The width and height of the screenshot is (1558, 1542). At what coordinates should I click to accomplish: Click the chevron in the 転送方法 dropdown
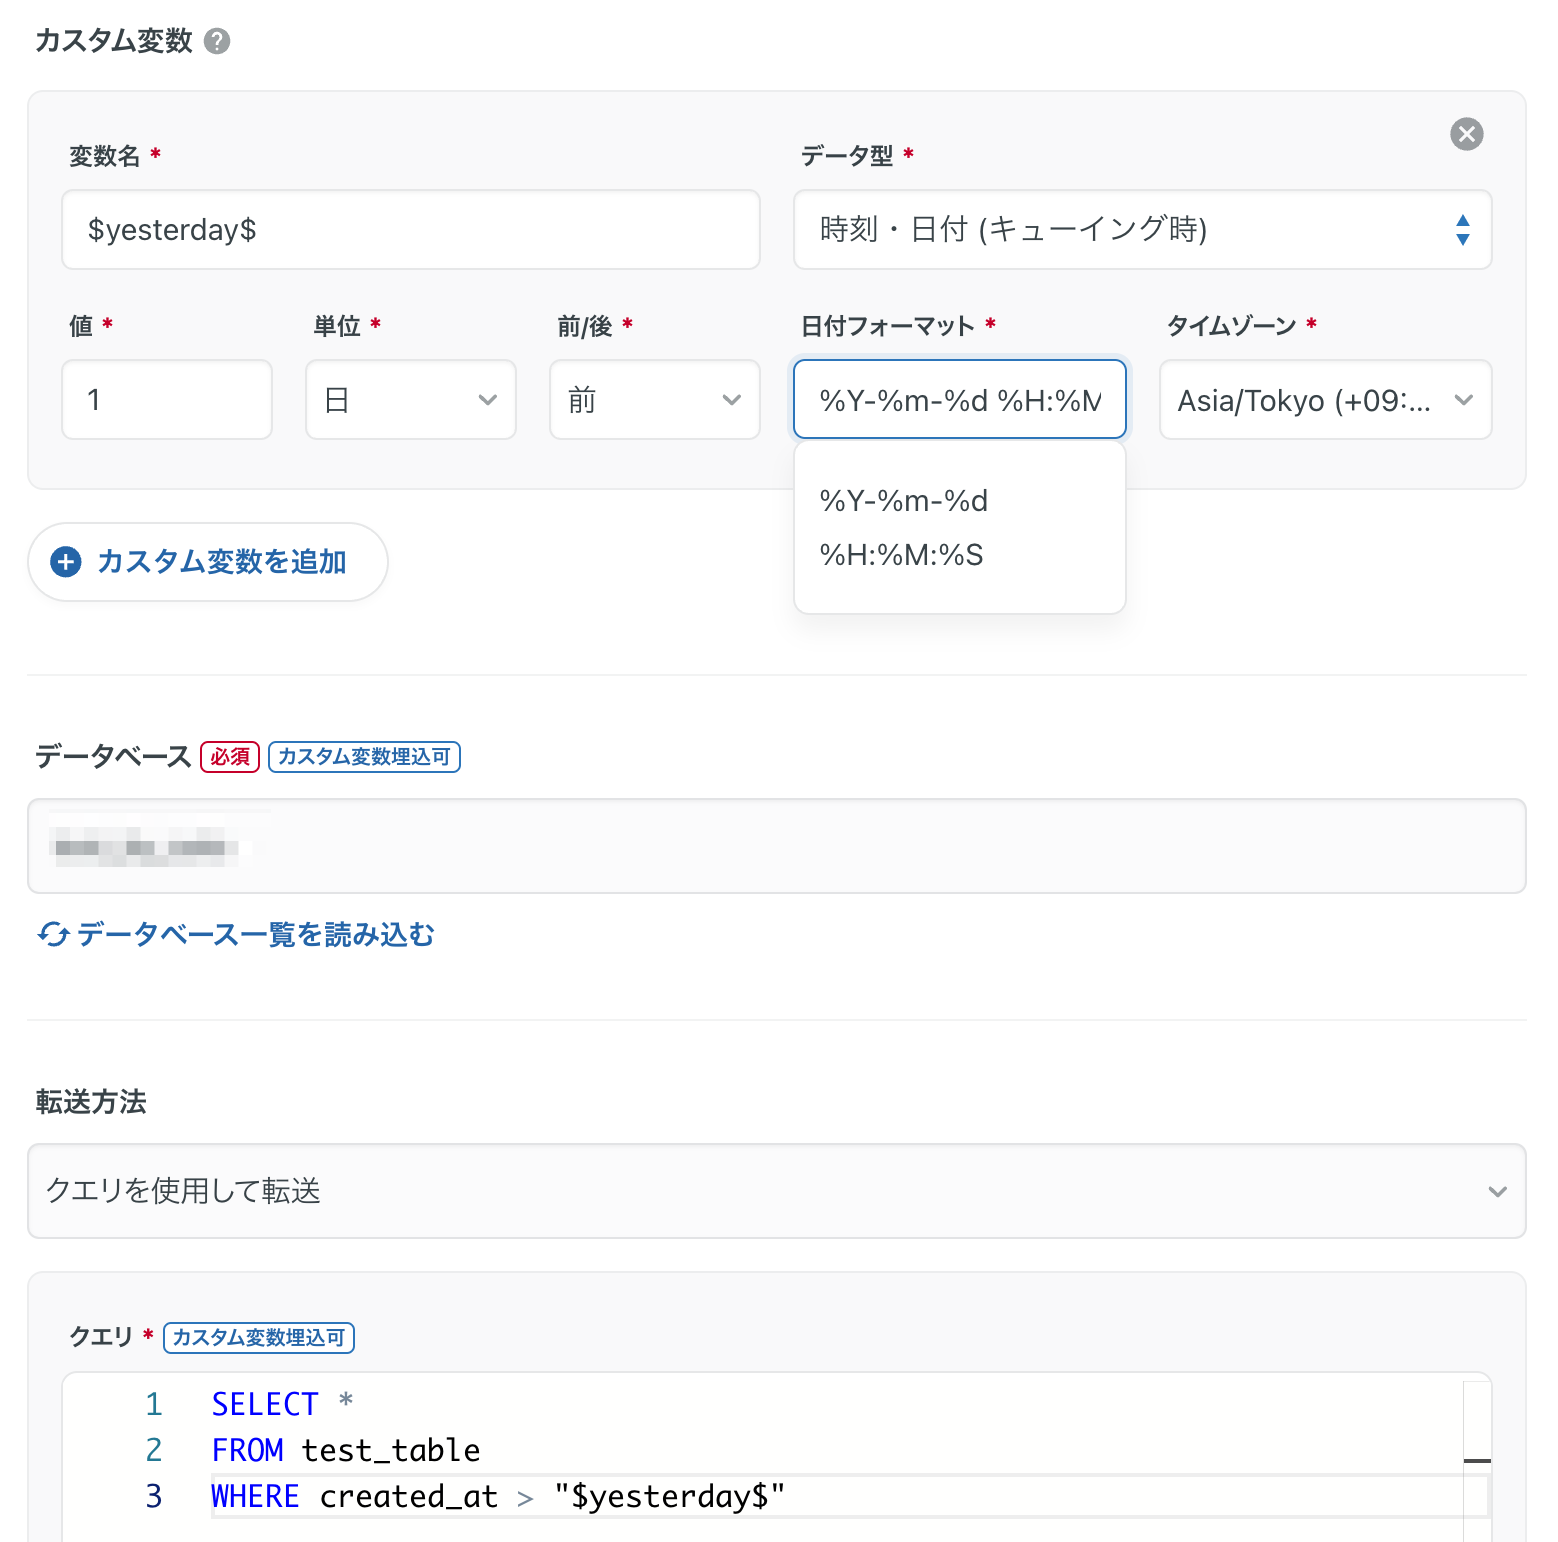click(1497, 1191)
